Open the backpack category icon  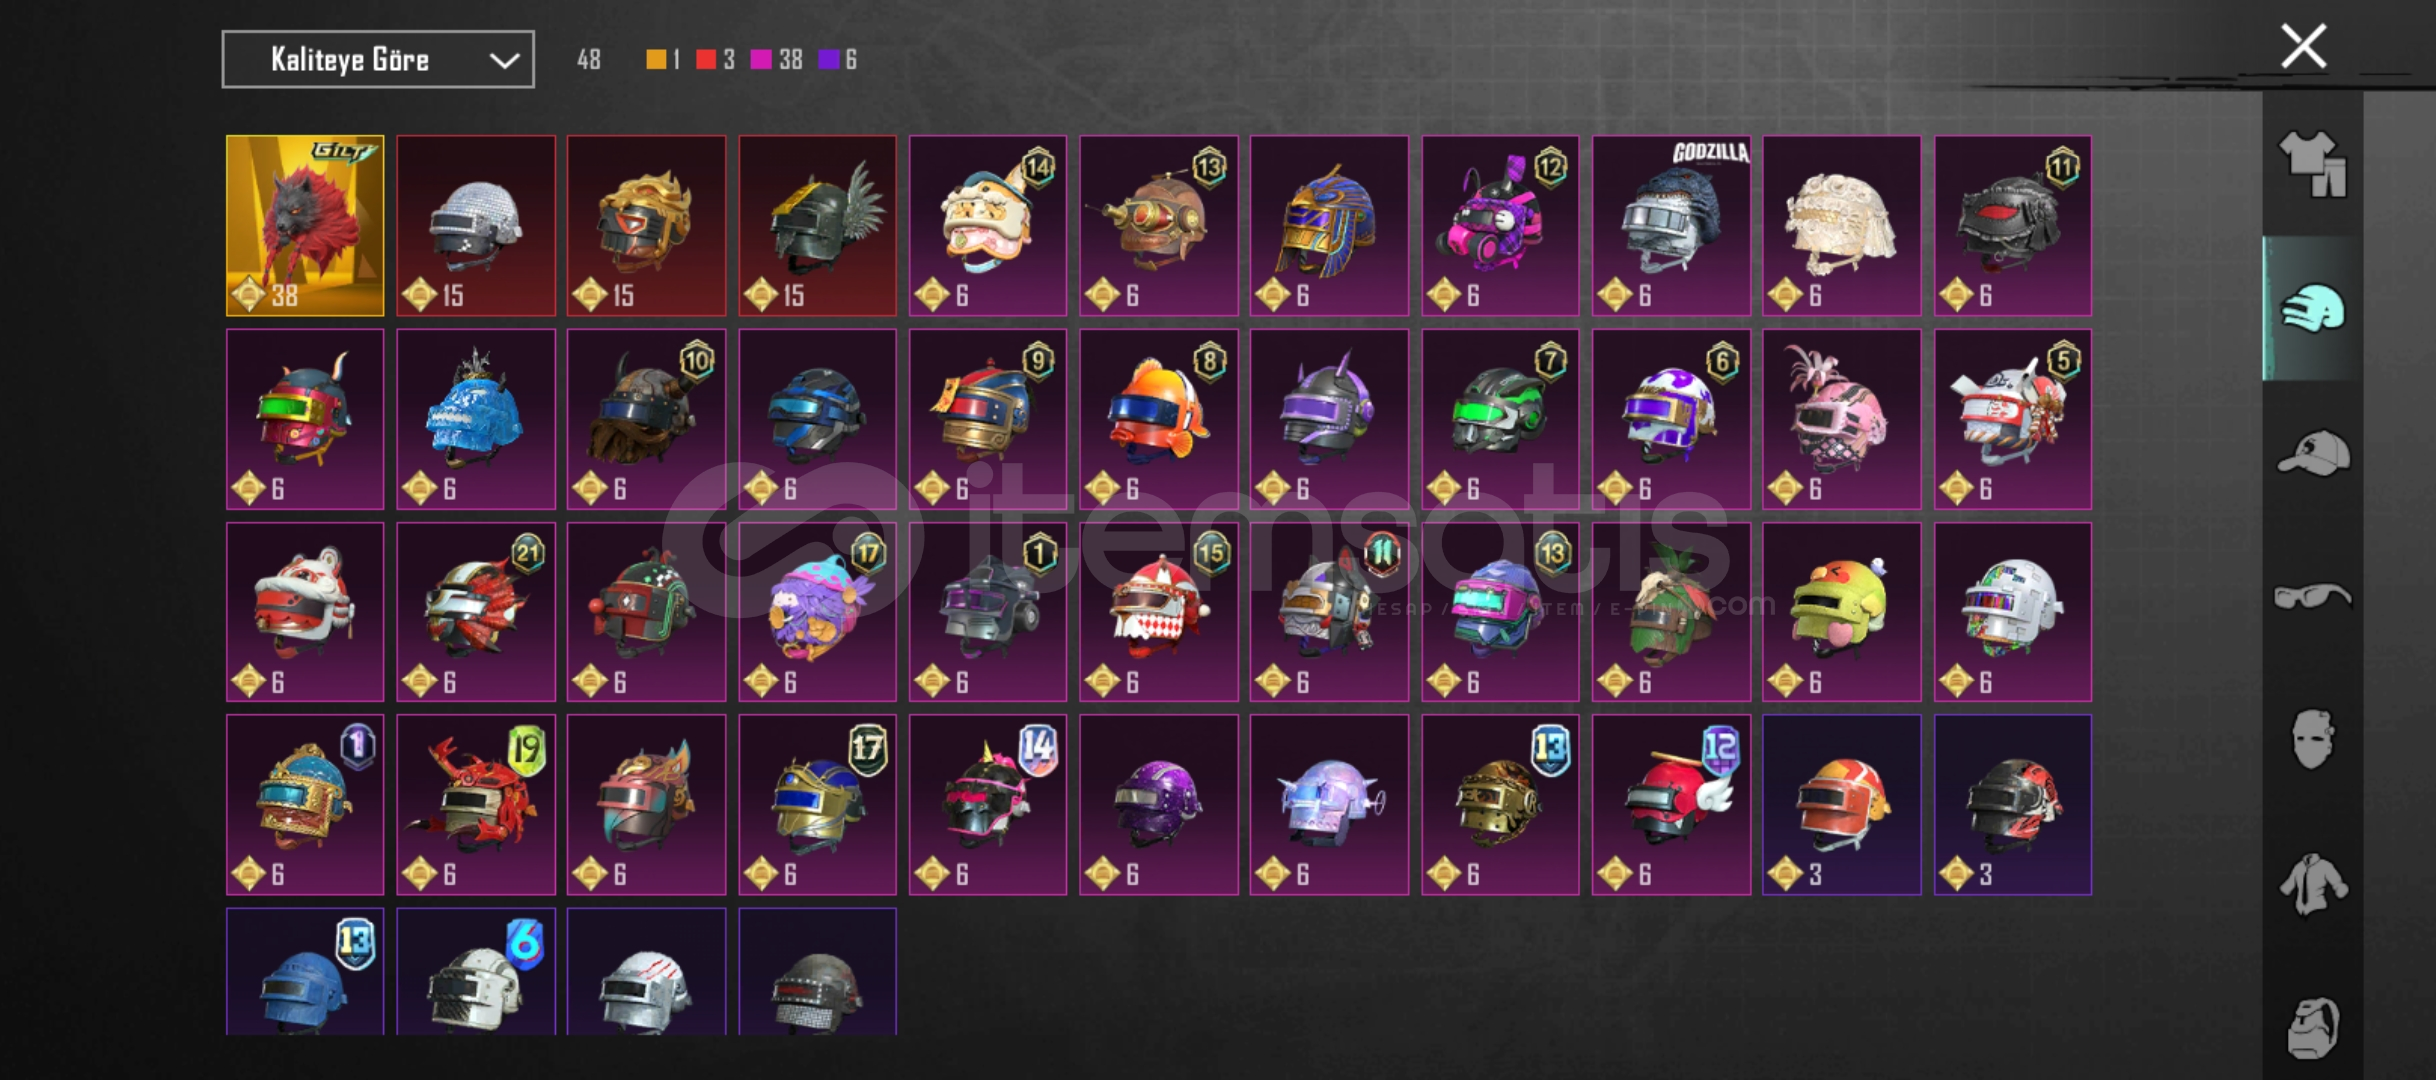pos(2313,1027)
